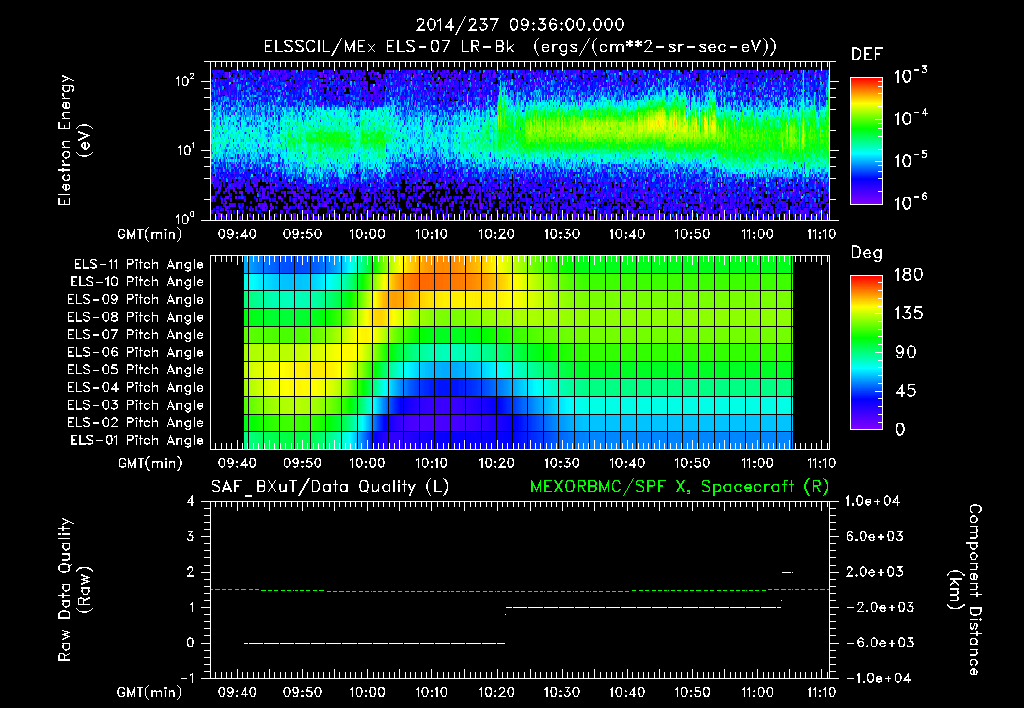
Task: Click the 10:20 time tick under the spectrogram
Action: [496, 234]
